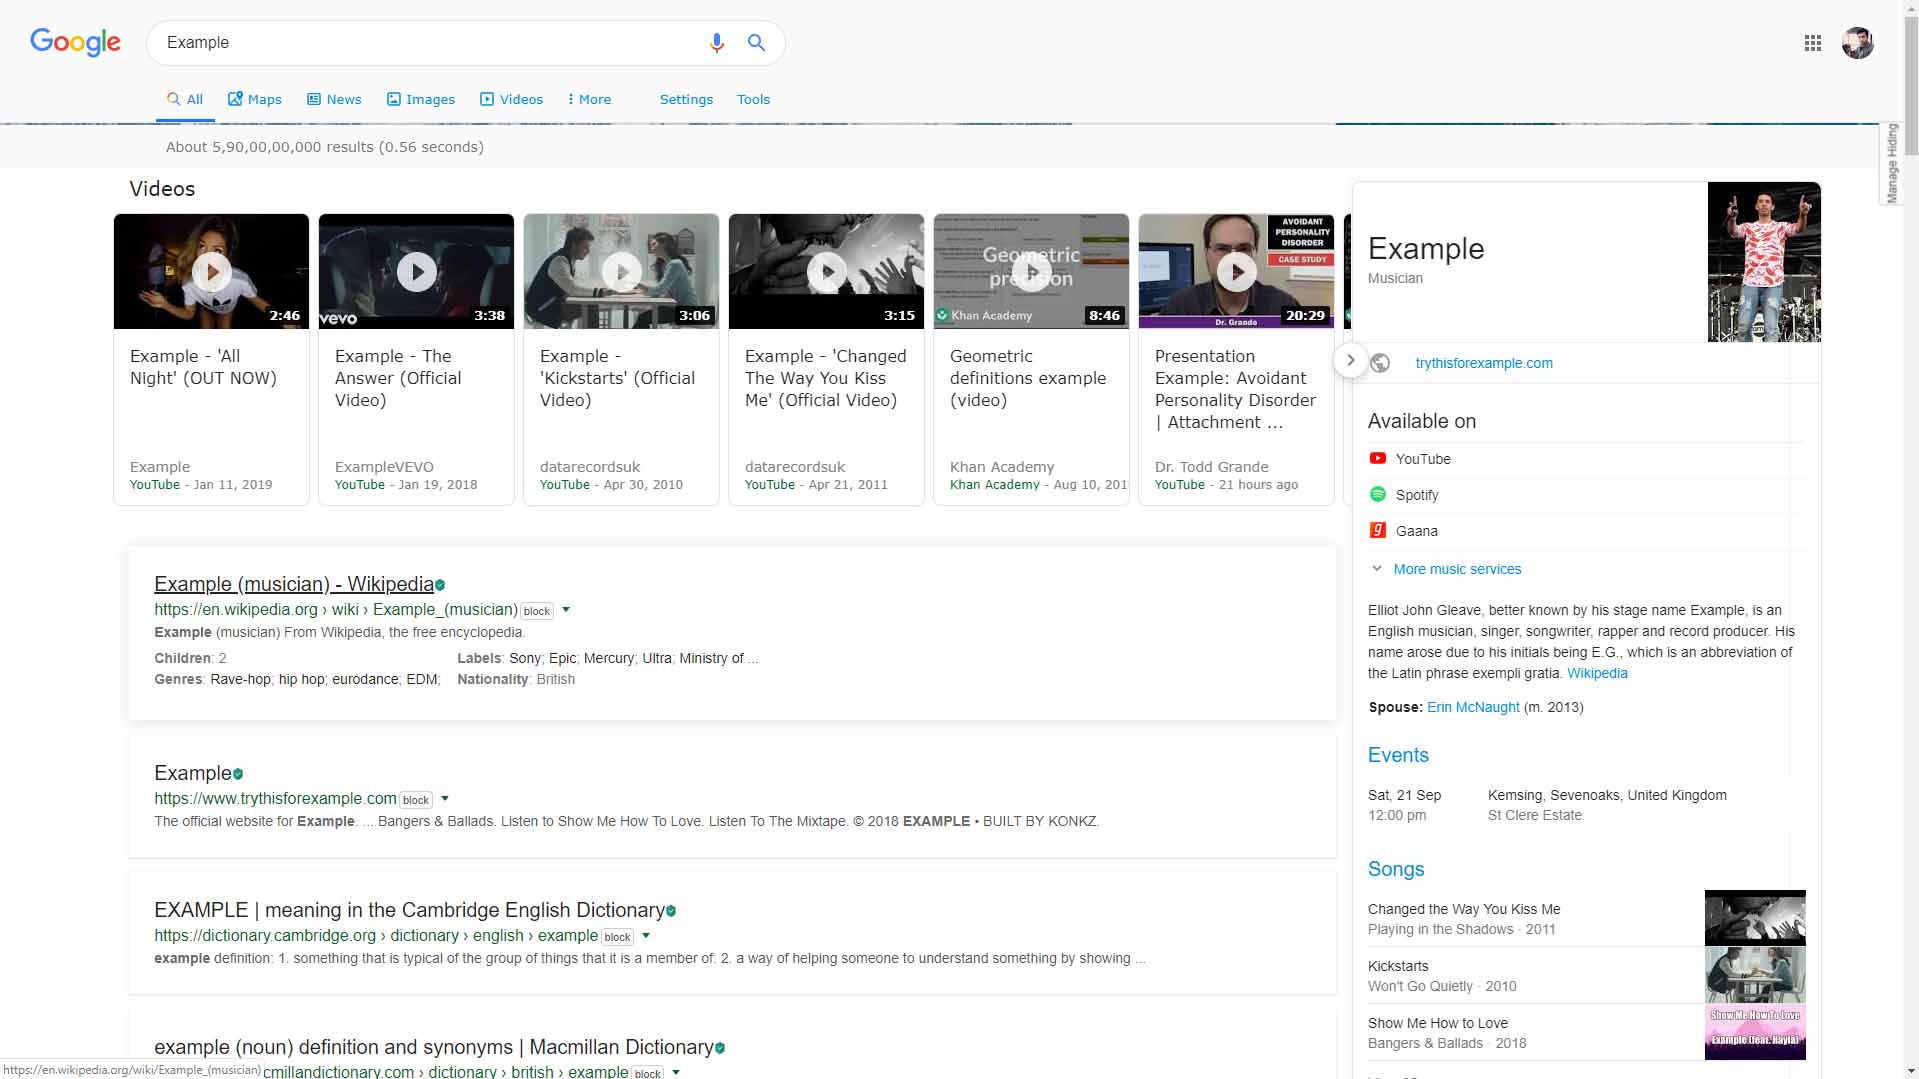The image size is (1919, 1079).
Task: Click verified shield next to Cambridge Dictionary result
Action: (x=671, y=911)
